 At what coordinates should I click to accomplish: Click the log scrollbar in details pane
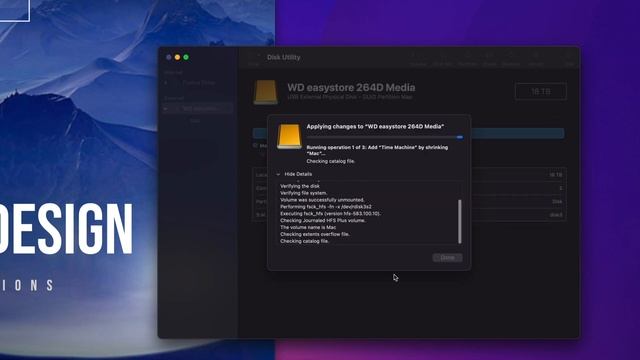(460, 222)
